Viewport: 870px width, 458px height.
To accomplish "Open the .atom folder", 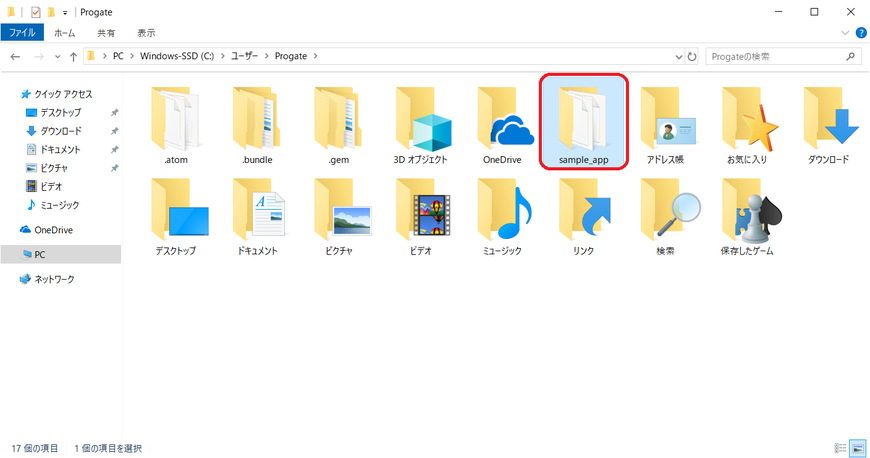I will coord(175,126).
